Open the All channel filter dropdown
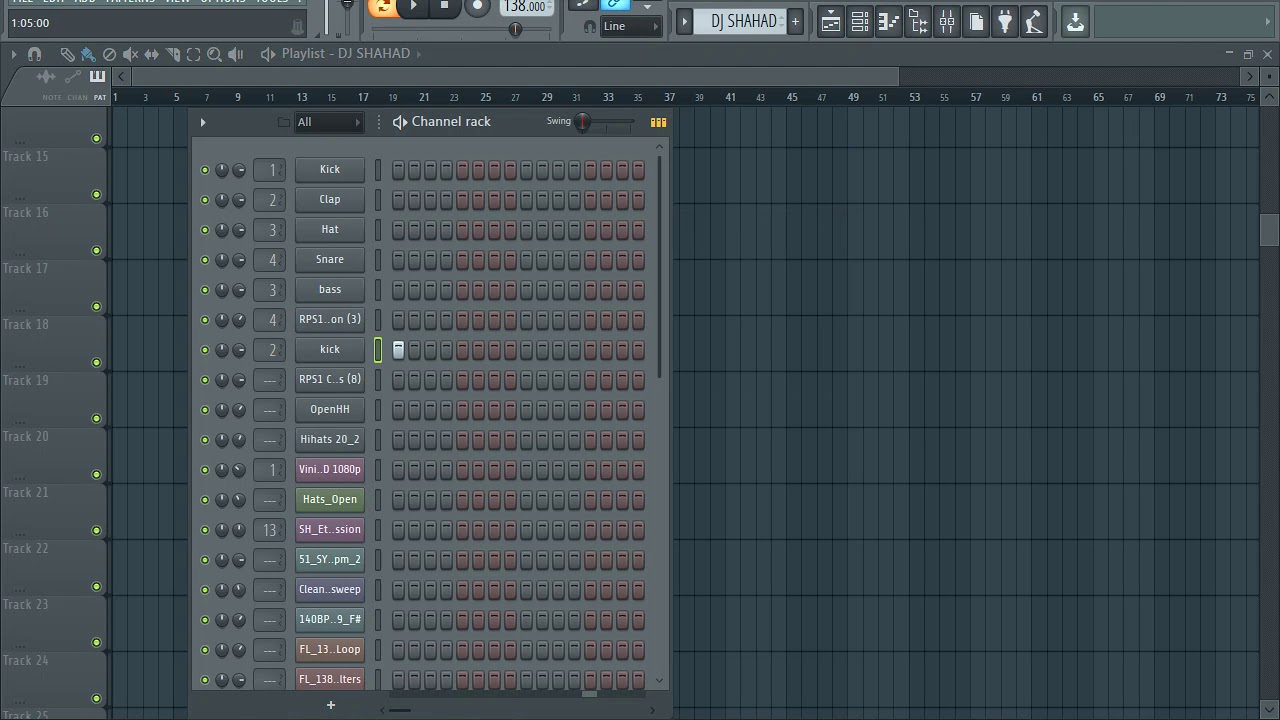 pyautogui.click(x=328, y=122)
